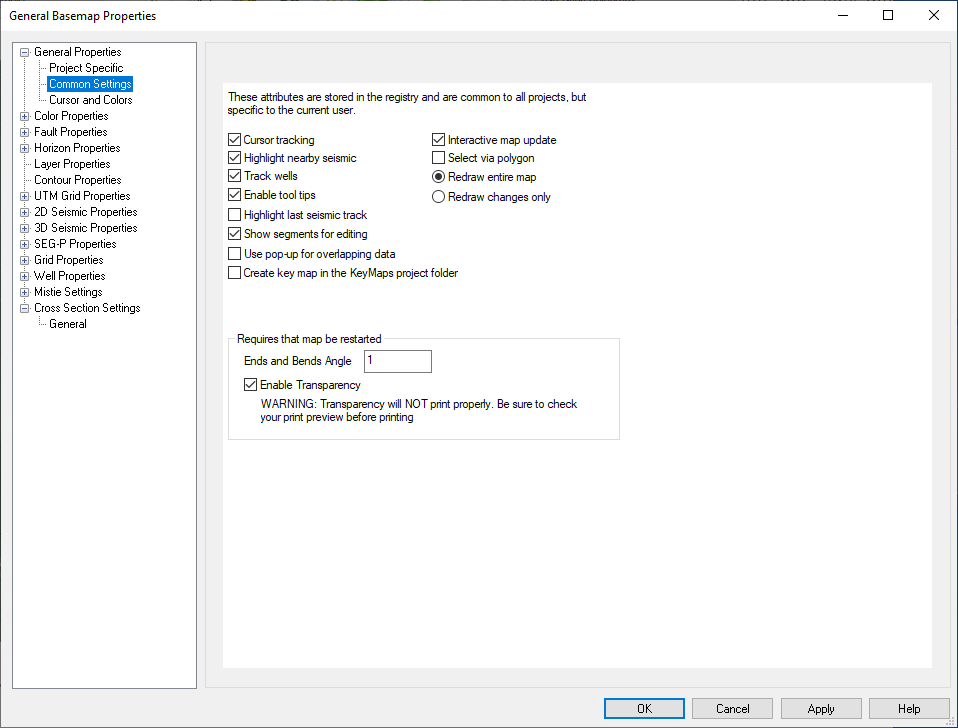This screenshot has width=958, height=728.
Task: Disable the Interactive map update checkbox
Action: tap(439, 140)
